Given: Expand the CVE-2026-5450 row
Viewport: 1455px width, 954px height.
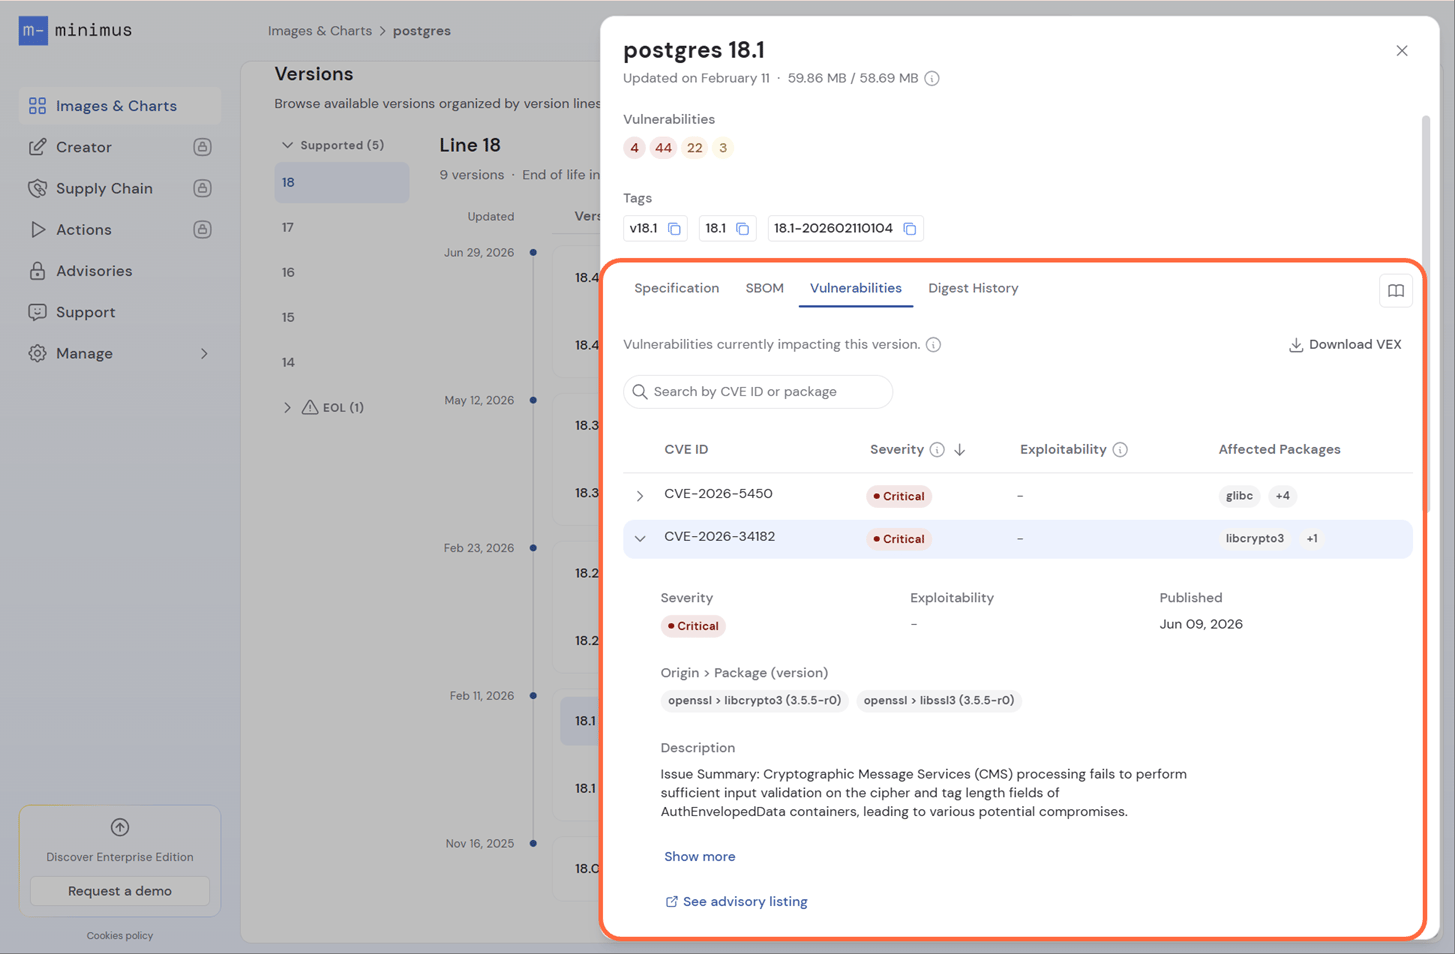Looking at the screenshot, I should point(640,496).
